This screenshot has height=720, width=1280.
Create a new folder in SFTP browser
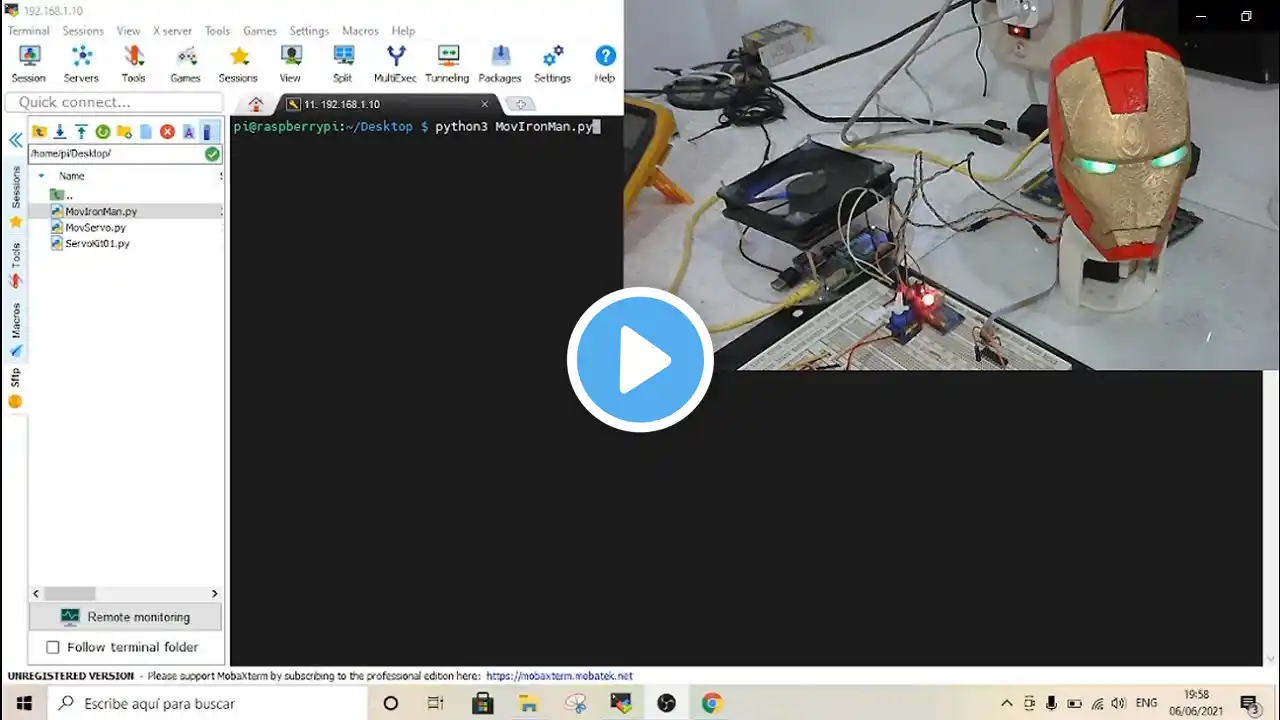[124, 132]
